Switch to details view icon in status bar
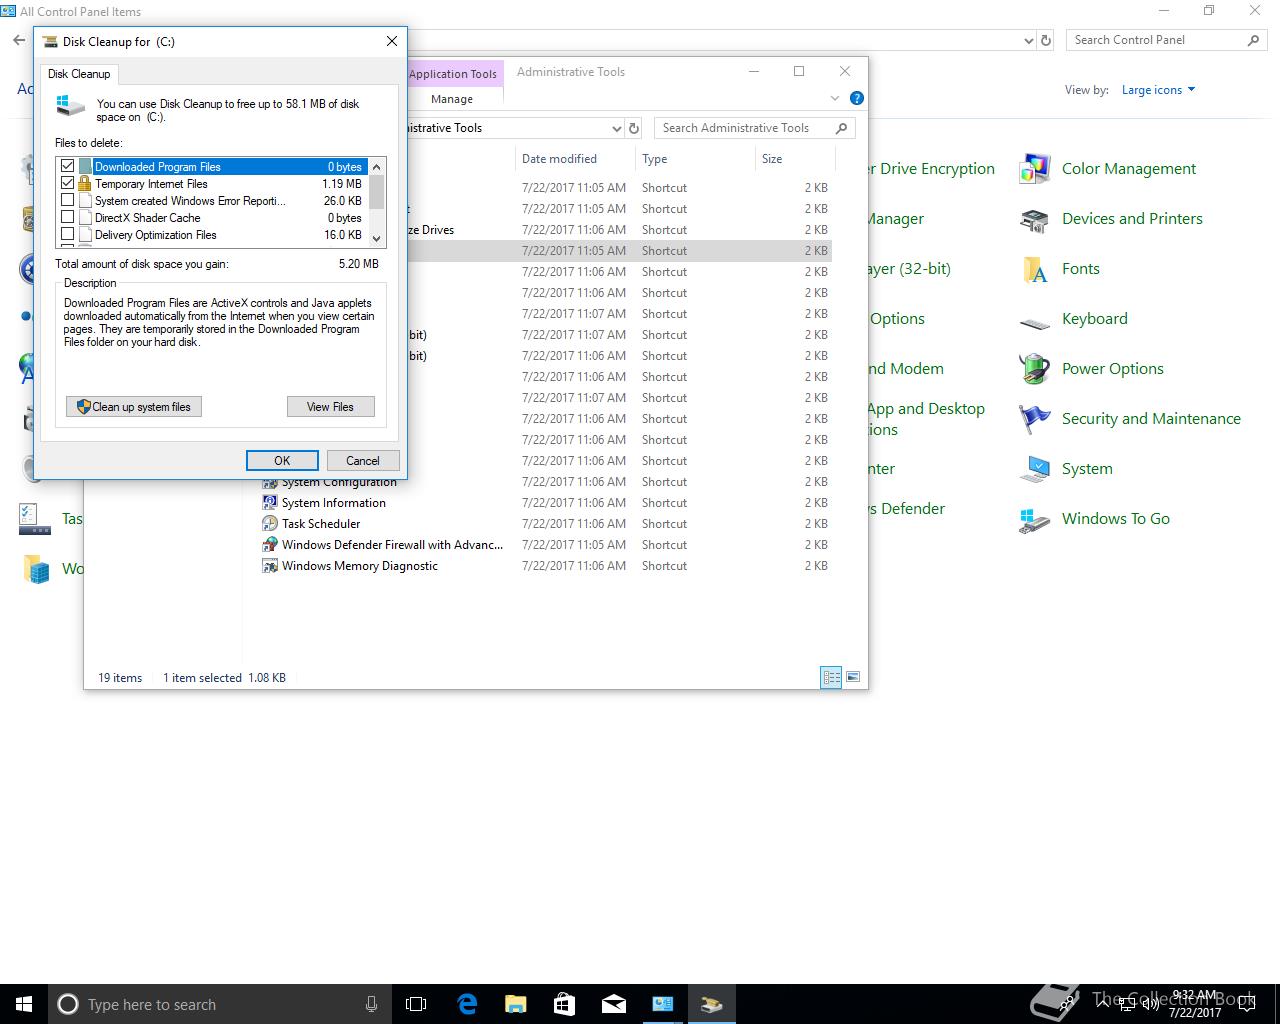The height and width of the screenshot is (1024, 1280). [831, 677]
